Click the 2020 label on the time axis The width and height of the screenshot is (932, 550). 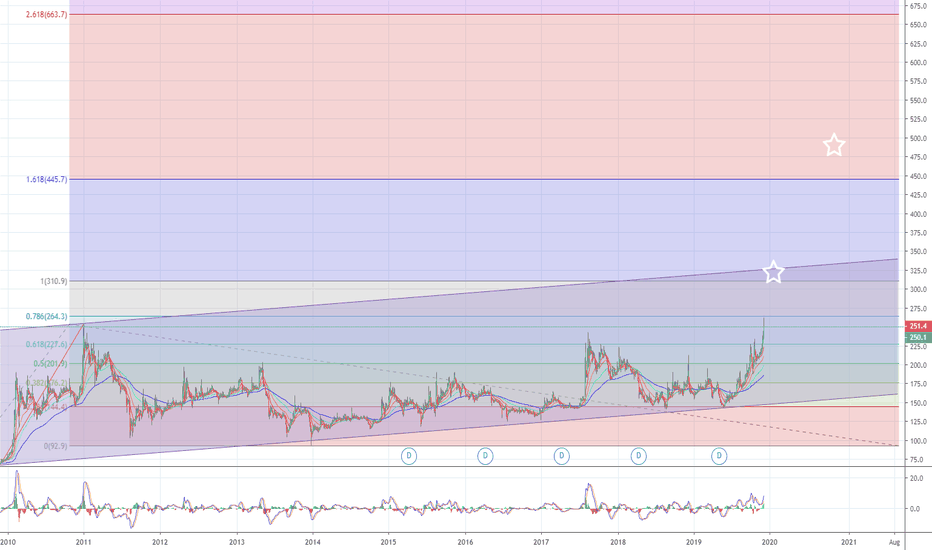coord(770,542)
